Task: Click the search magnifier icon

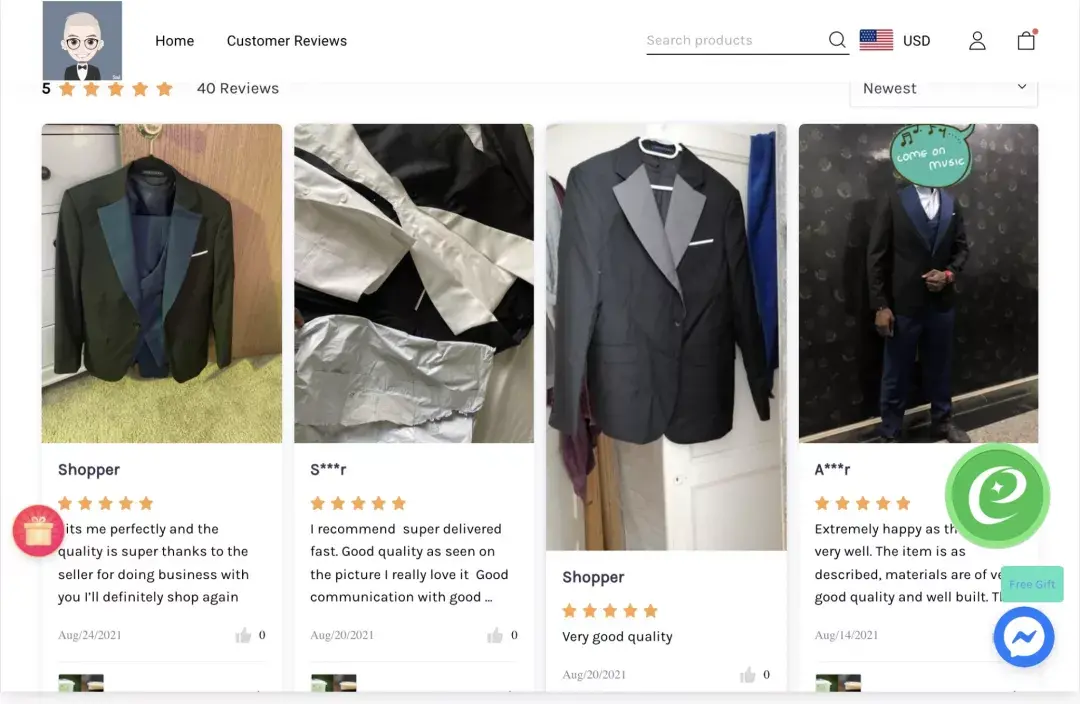Action: click(837, 40)
